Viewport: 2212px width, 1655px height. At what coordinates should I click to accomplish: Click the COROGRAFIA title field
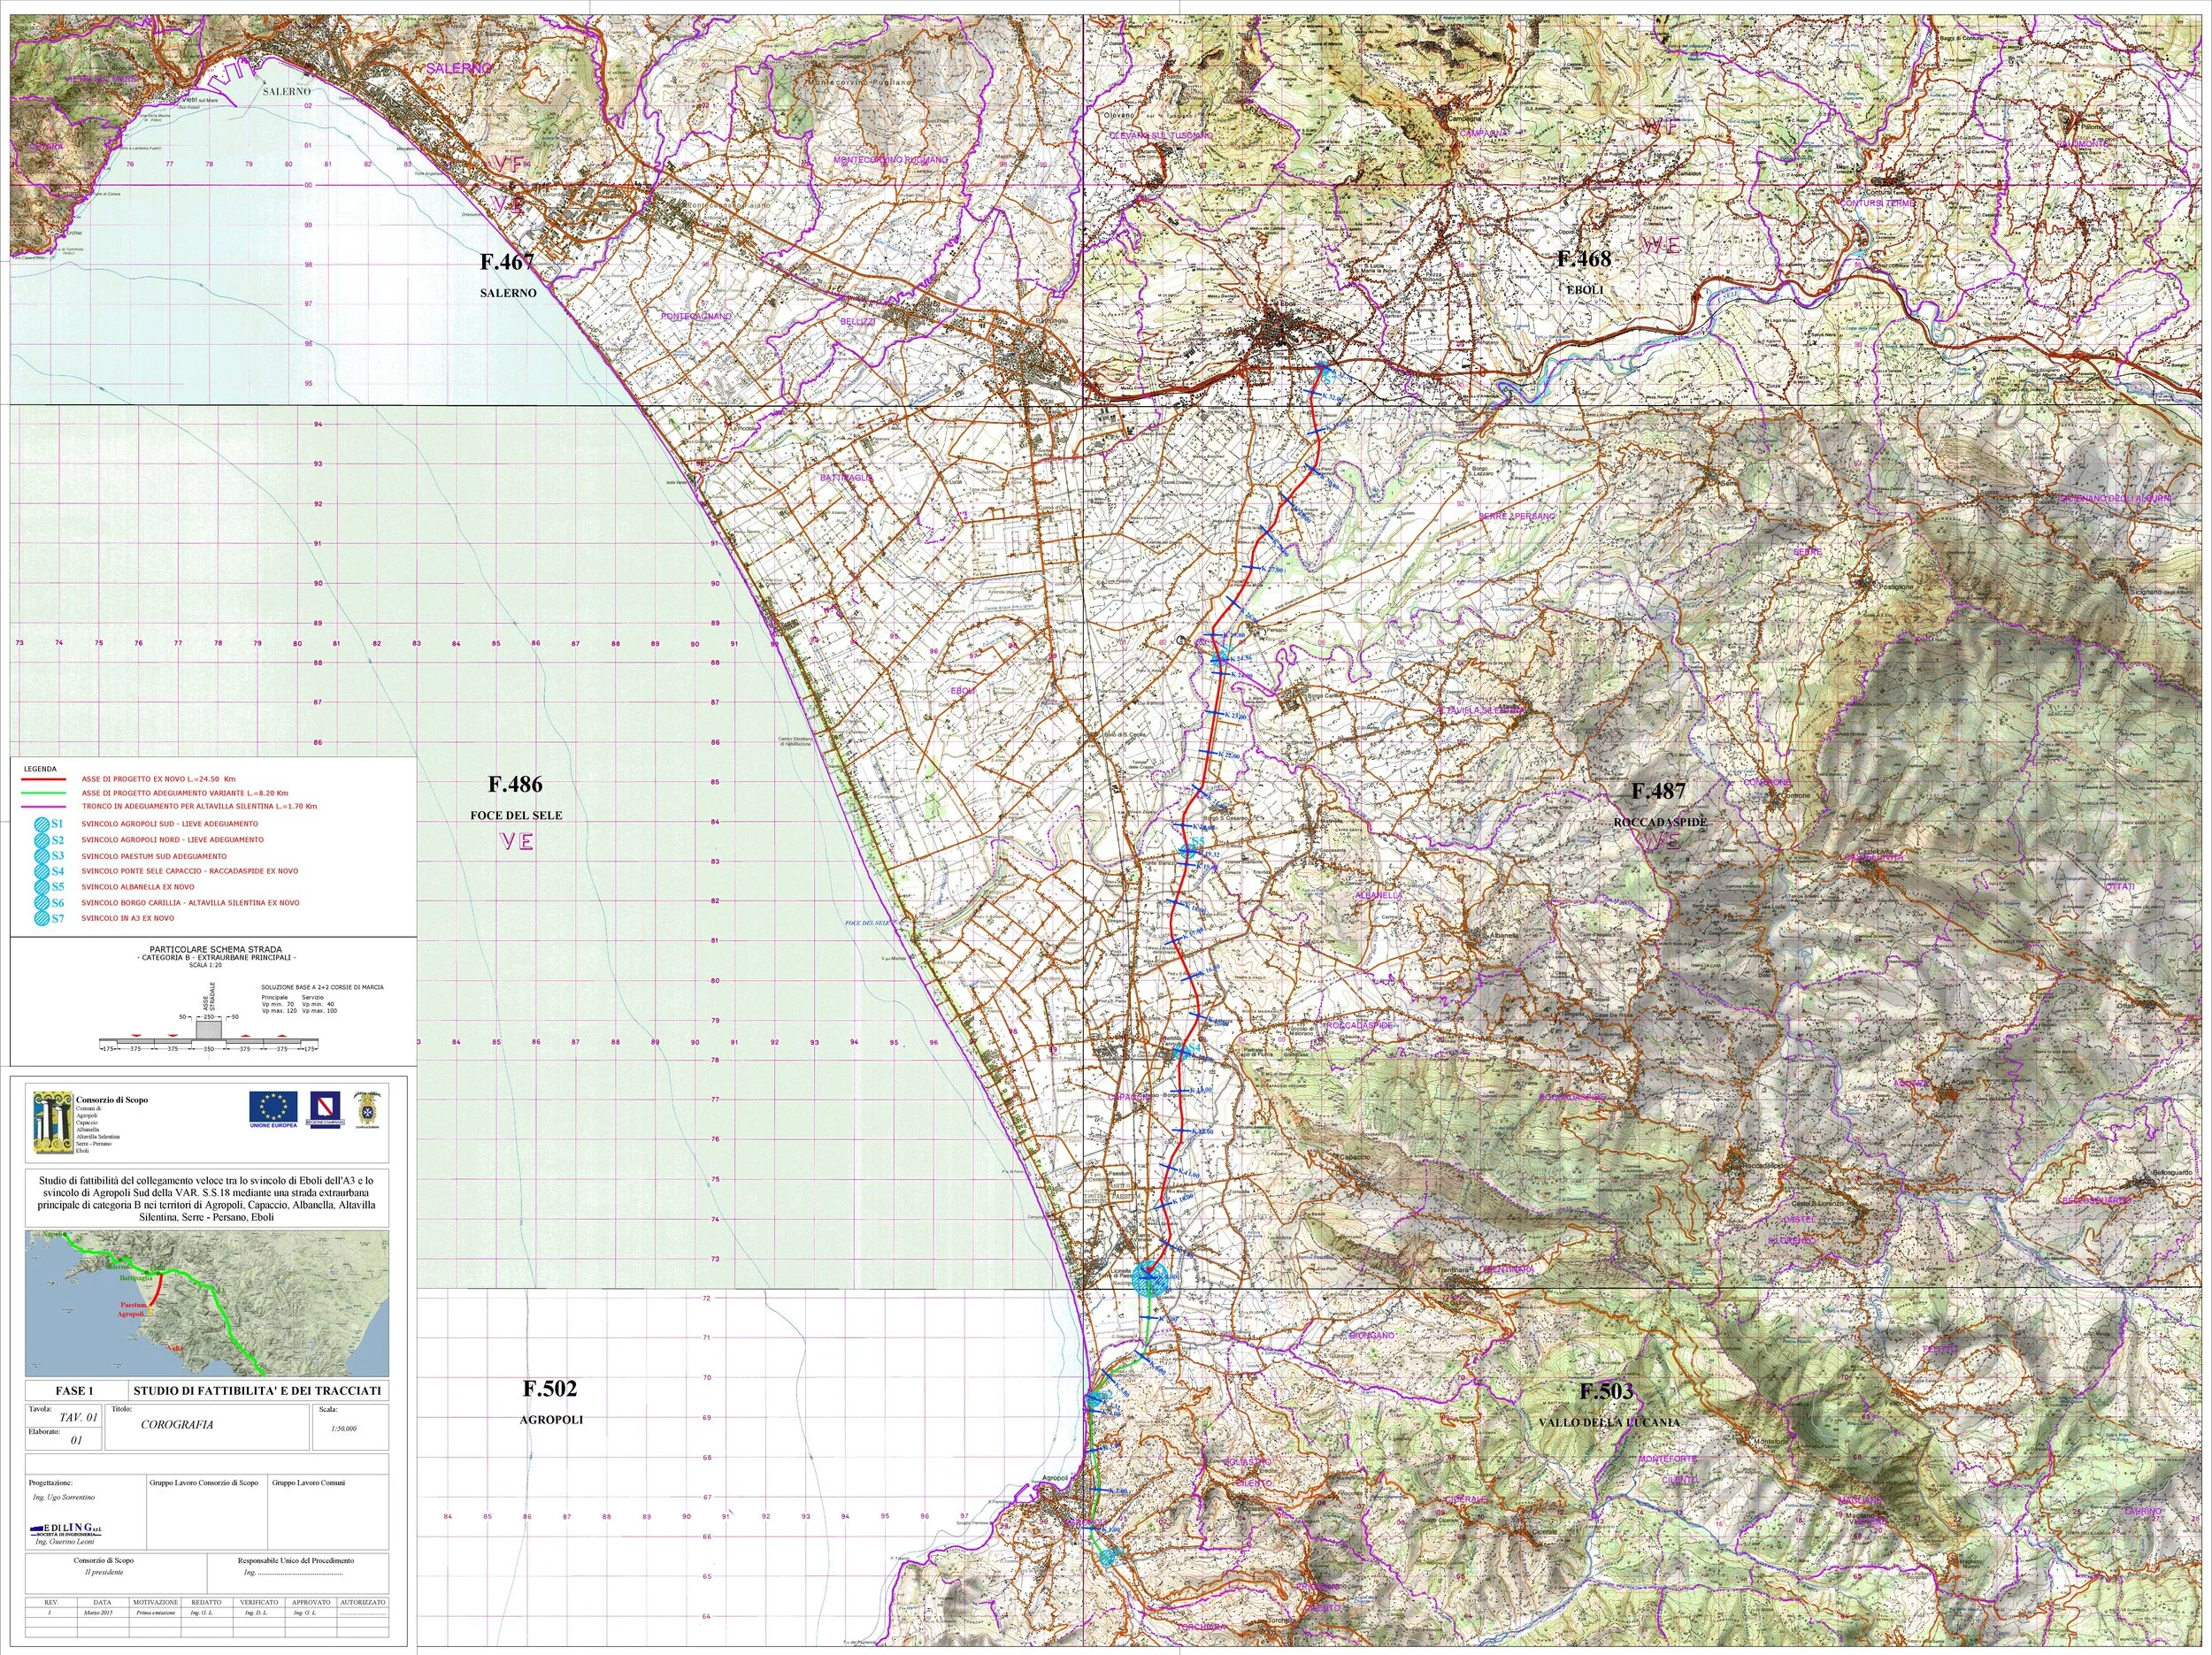click(x=177, y=1425)
